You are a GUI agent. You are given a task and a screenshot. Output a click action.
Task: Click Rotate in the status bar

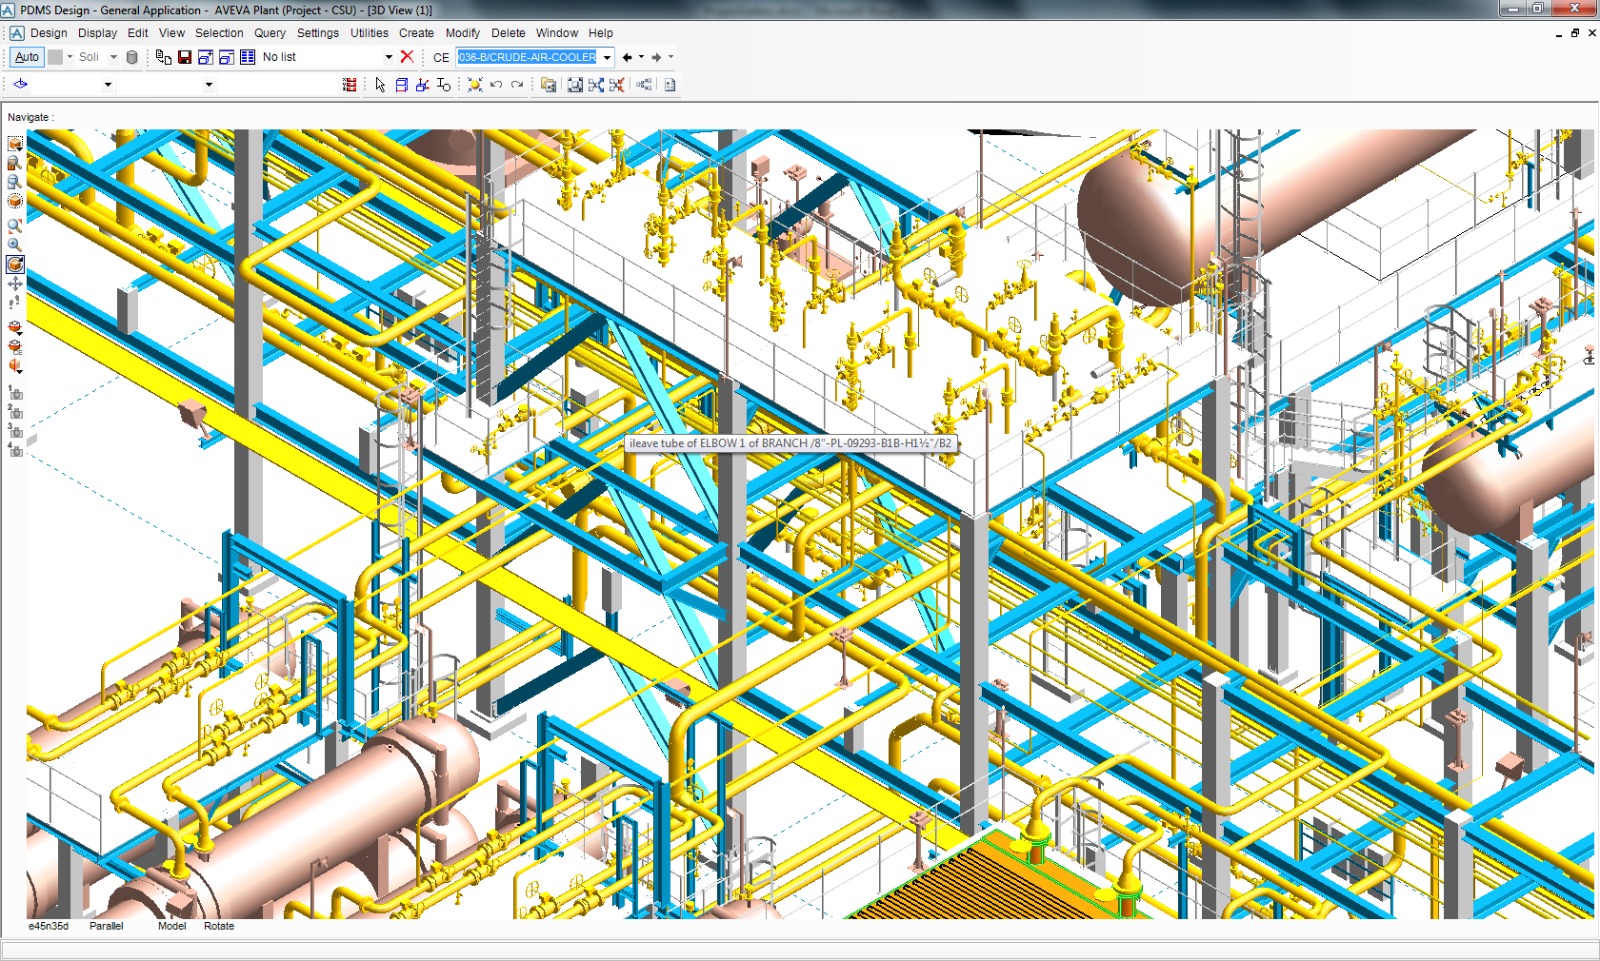point(218,926)
